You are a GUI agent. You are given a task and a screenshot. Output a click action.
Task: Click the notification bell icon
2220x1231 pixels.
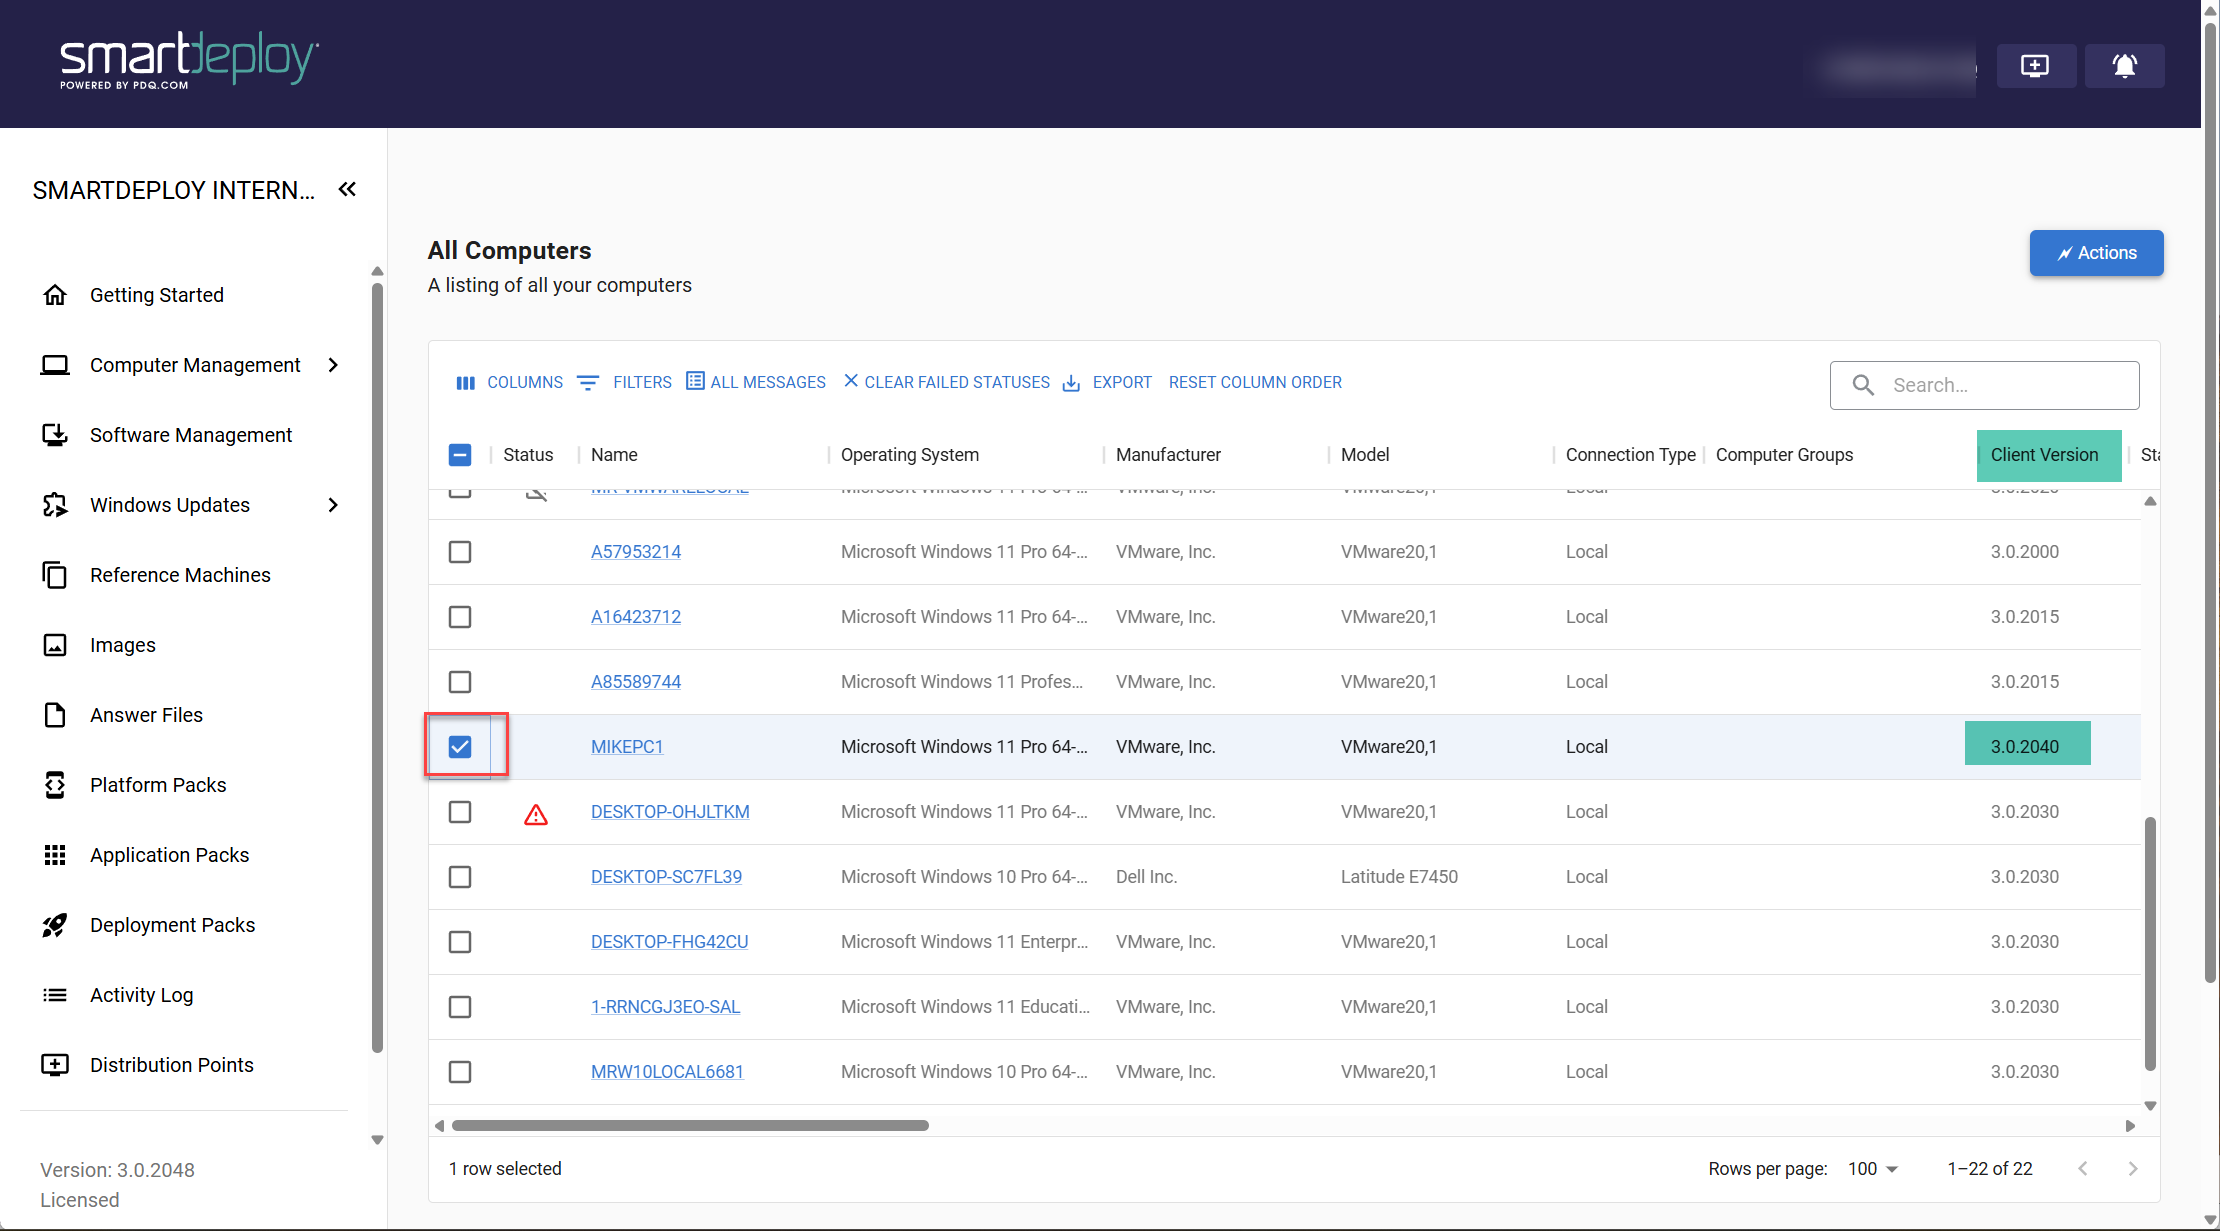pyautogui.click(x=2124, y=66)
